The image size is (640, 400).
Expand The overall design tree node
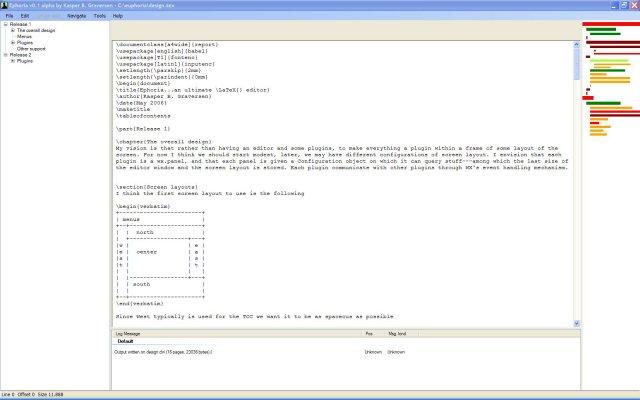click(13, 31)
